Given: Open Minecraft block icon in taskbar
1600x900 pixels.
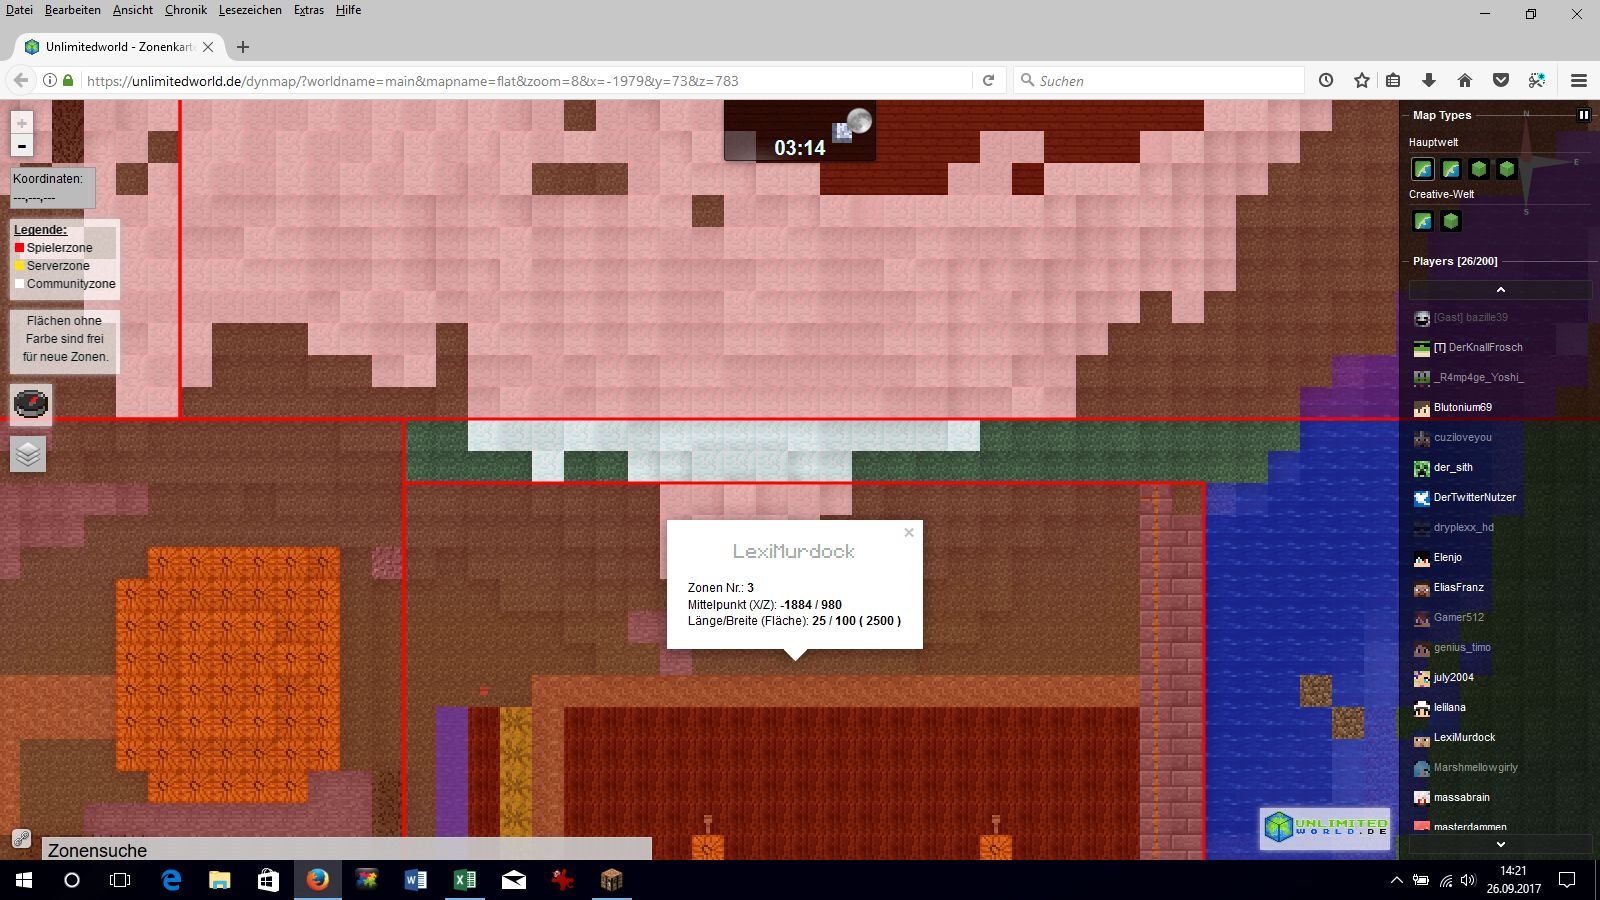Looking at the screenshot, I should point(612,880).
